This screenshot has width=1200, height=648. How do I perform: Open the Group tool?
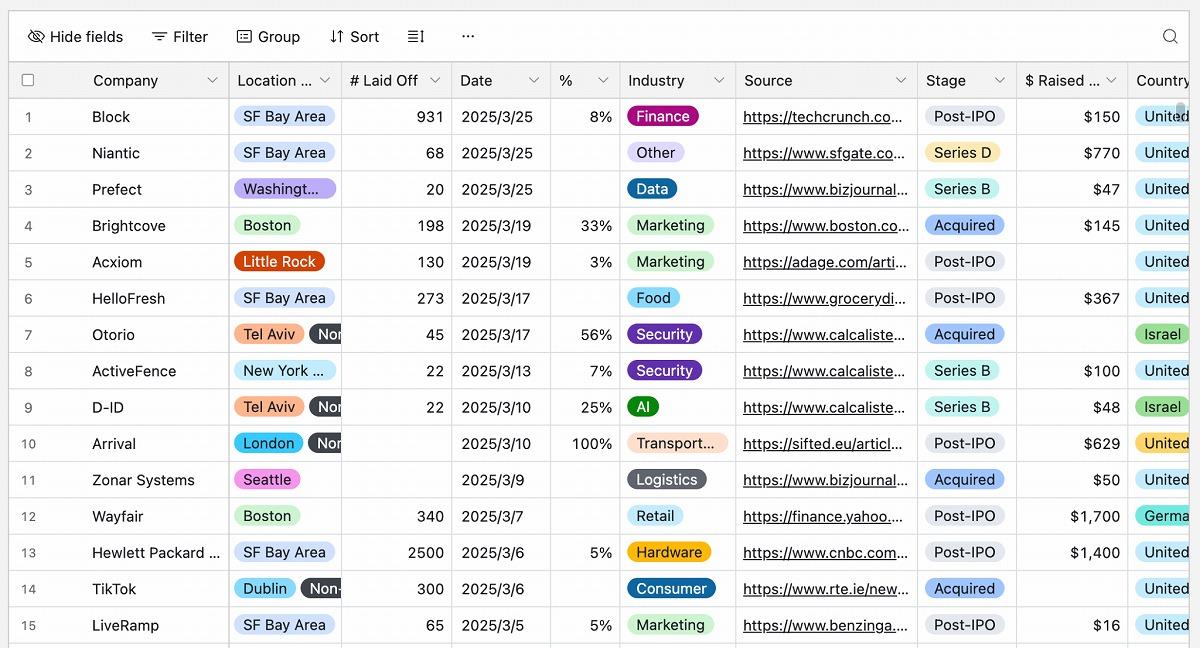click(x=268, y=37)
